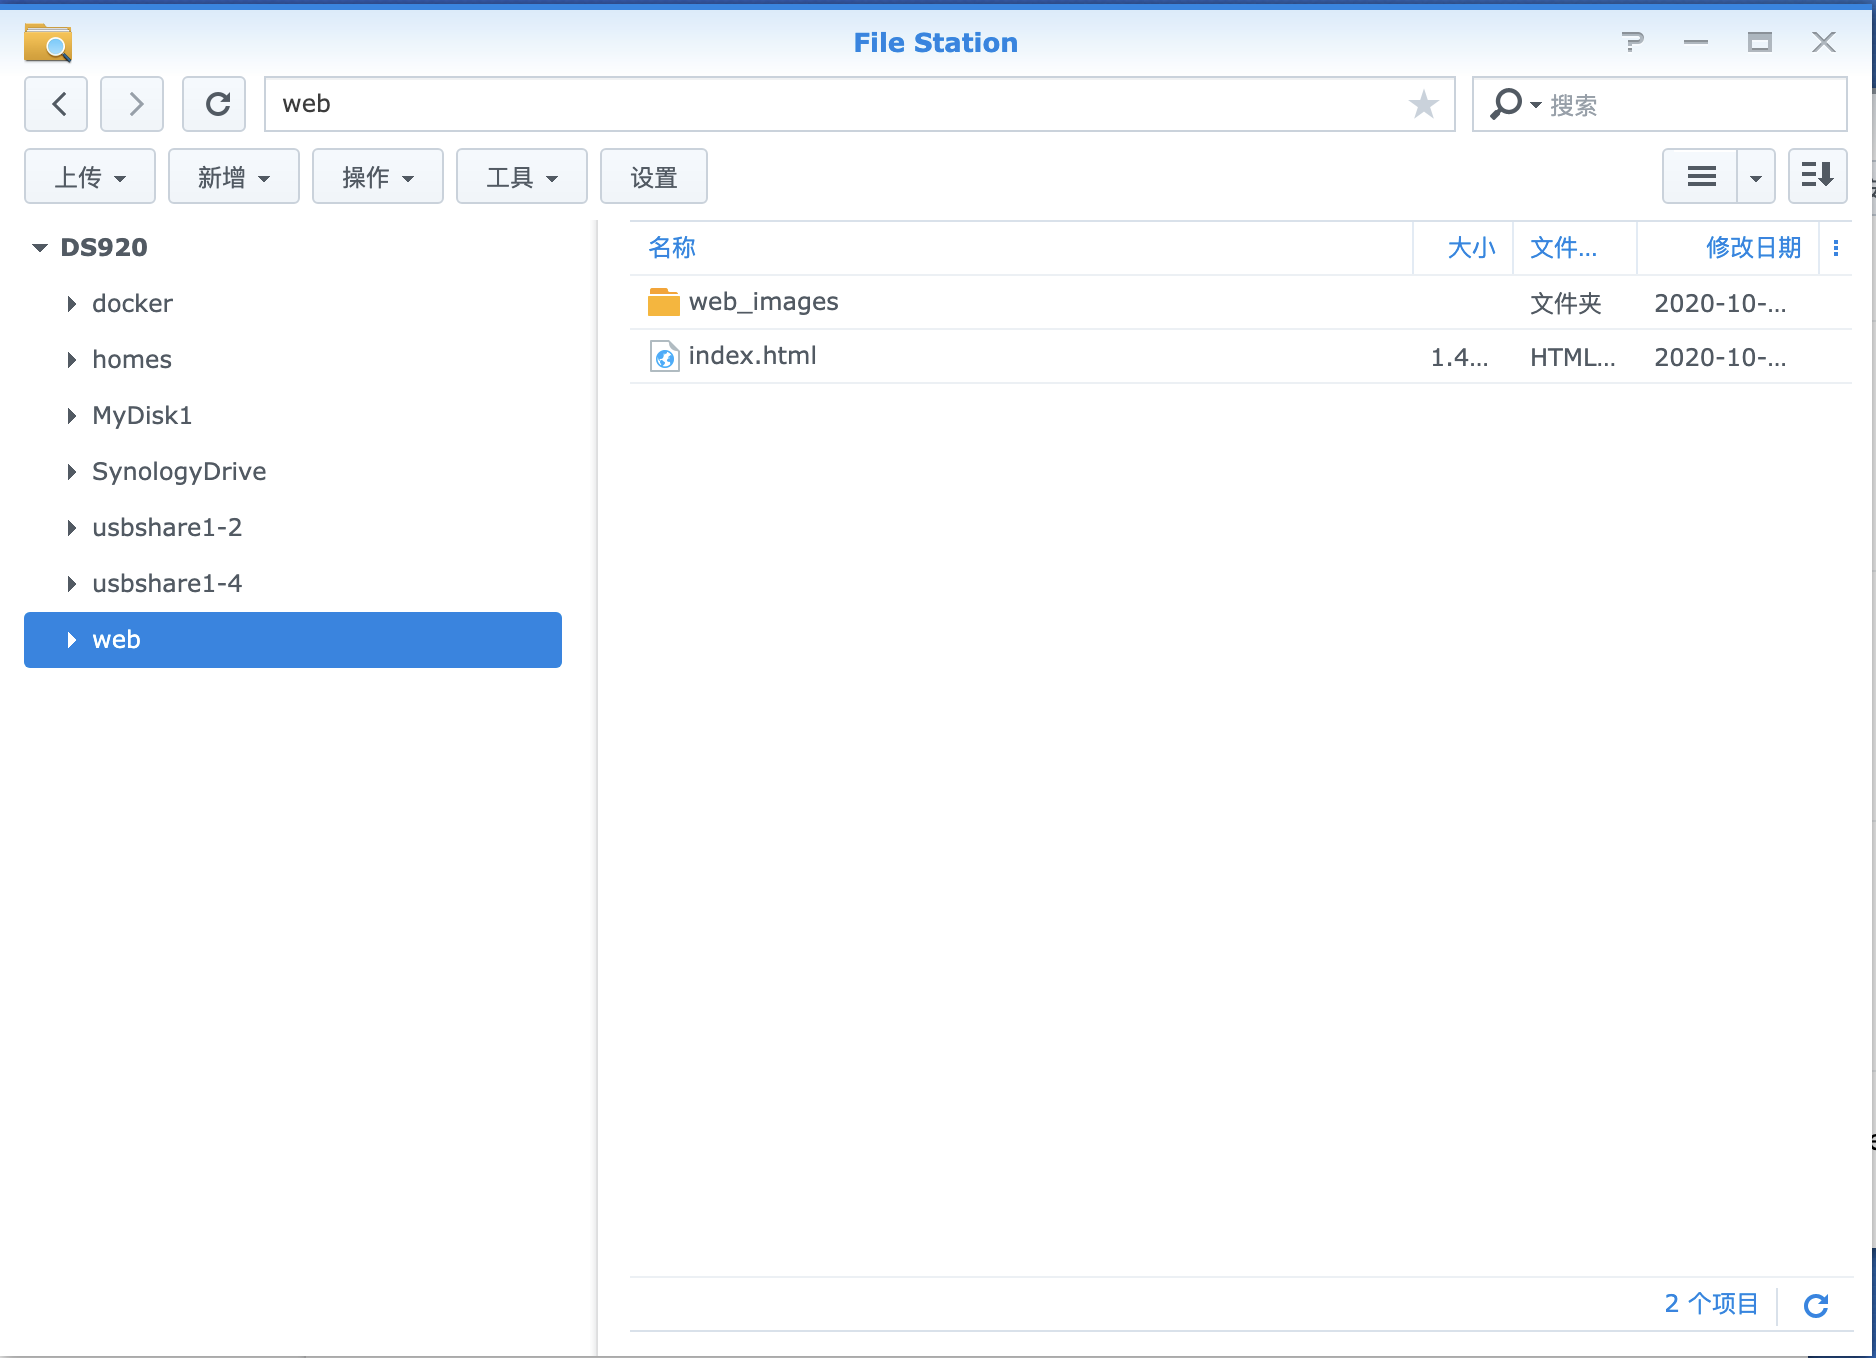Go forward with the right arrow button
The height and width of the screenshot is (1358, 1876).
point(132,104)
